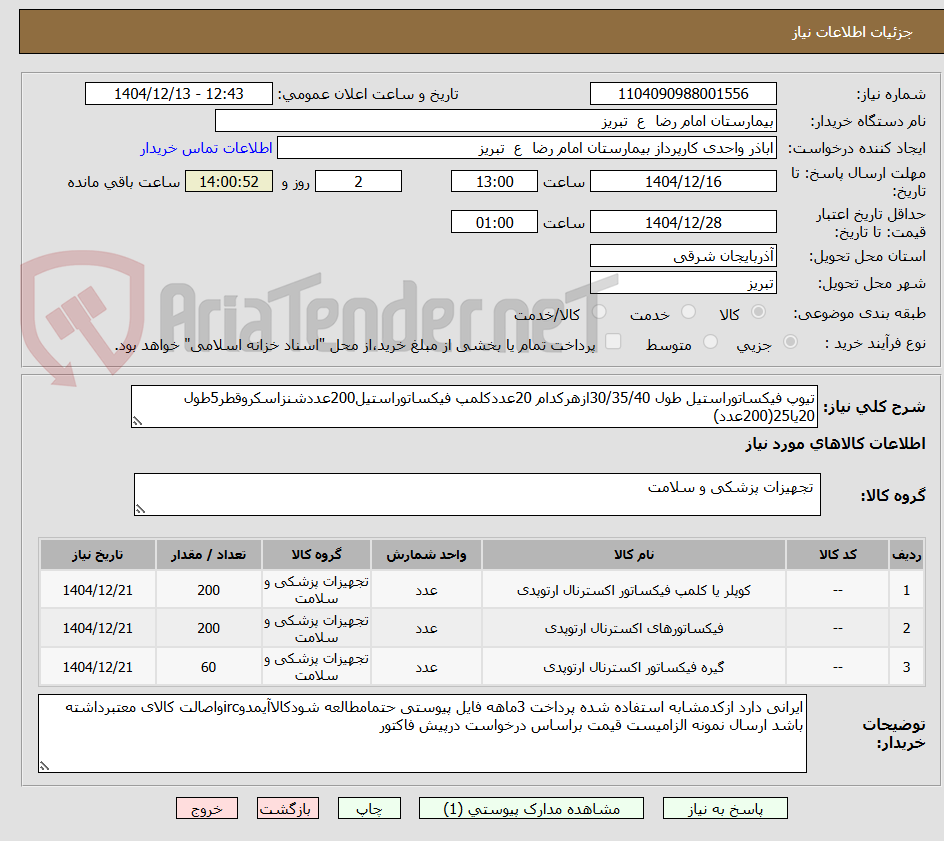
Task: Click the شرح کلی نیاز description textarea
Action: (x=474, y=407)
